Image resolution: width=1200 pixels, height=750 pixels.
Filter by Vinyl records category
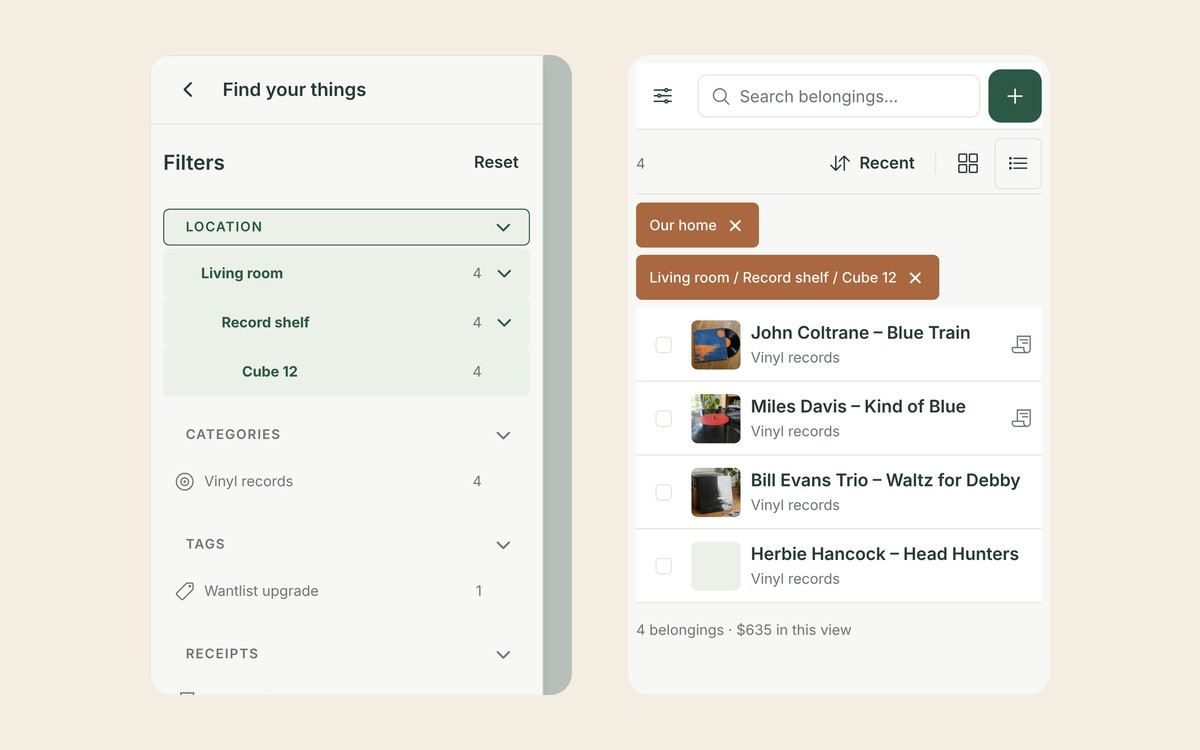[346, 482]
